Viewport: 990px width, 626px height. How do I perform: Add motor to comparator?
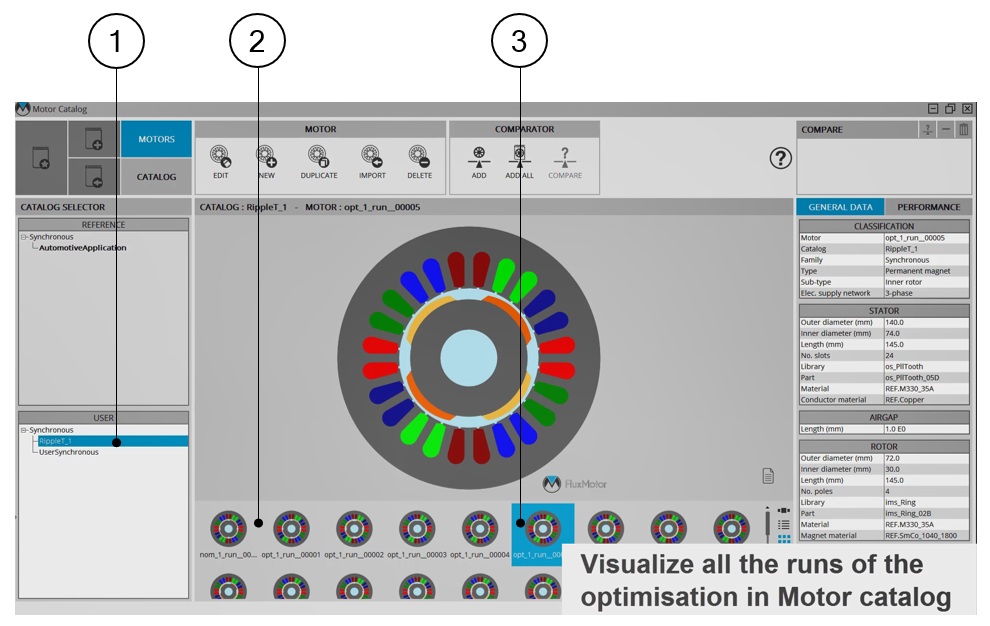pyautogui.click(x=479, y=157)
